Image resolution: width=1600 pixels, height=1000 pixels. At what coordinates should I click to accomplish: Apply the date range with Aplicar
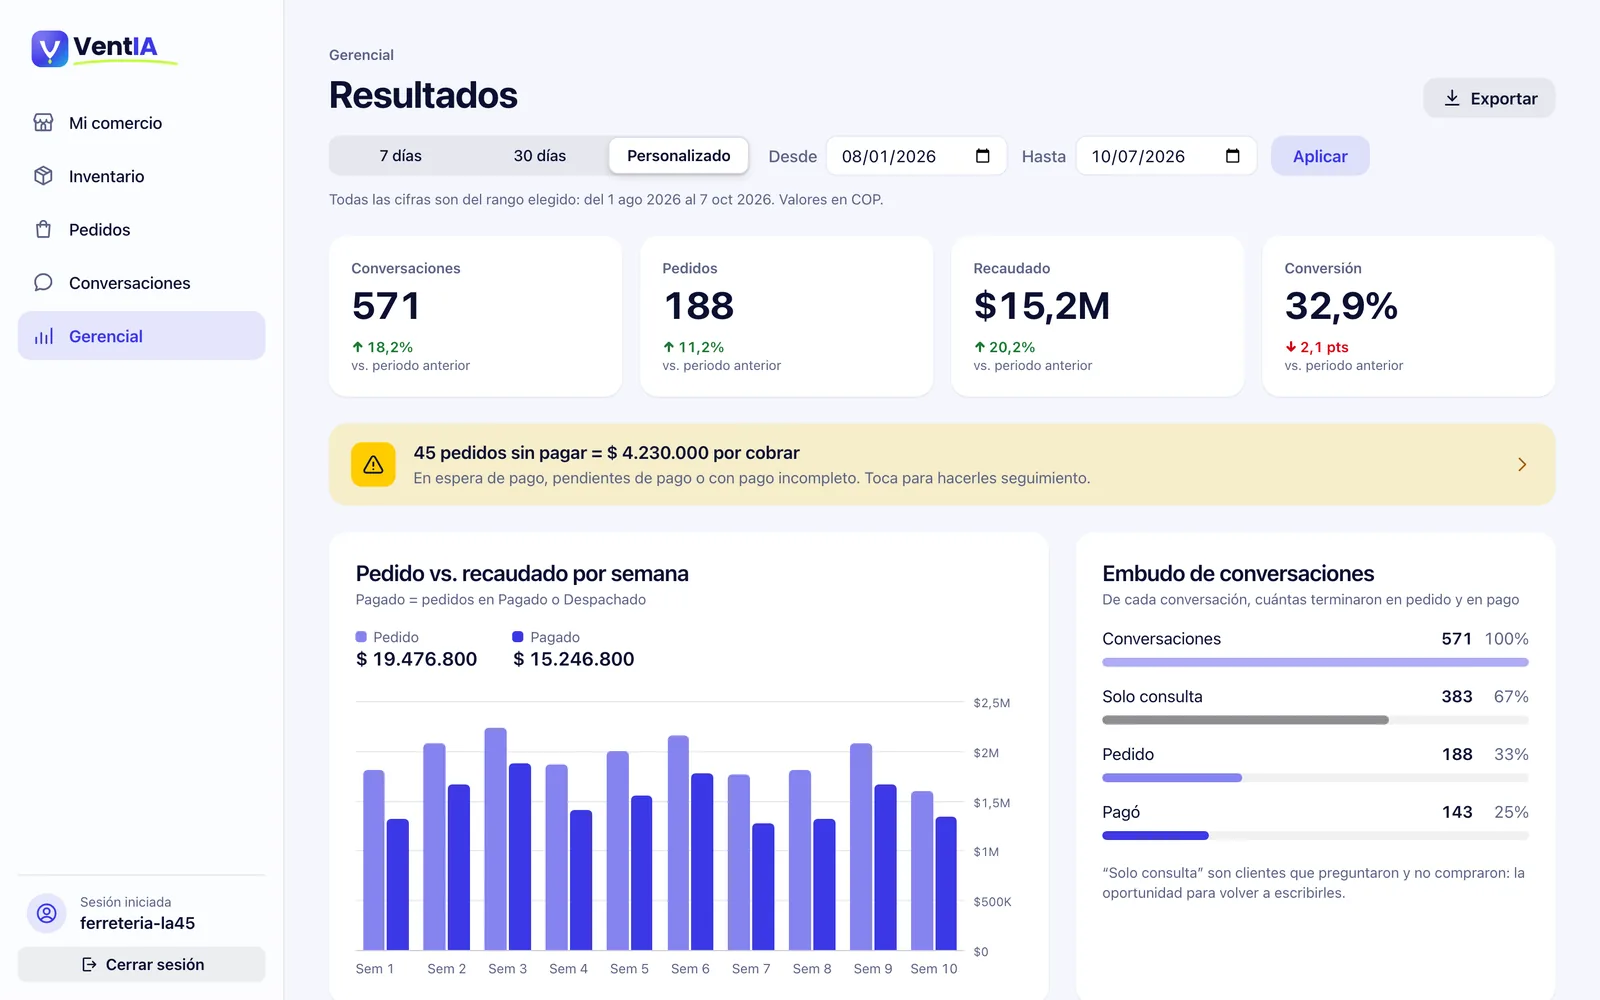(x=1320, y=156)
